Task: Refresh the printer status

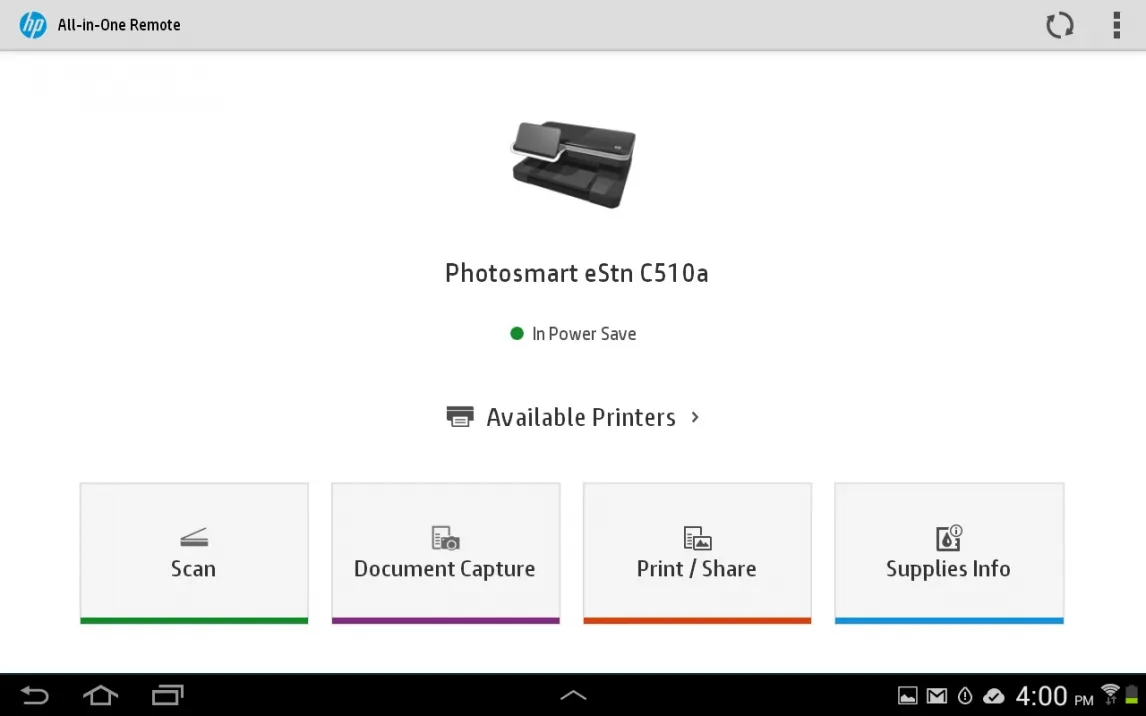Action: [x=1059, y=25]
